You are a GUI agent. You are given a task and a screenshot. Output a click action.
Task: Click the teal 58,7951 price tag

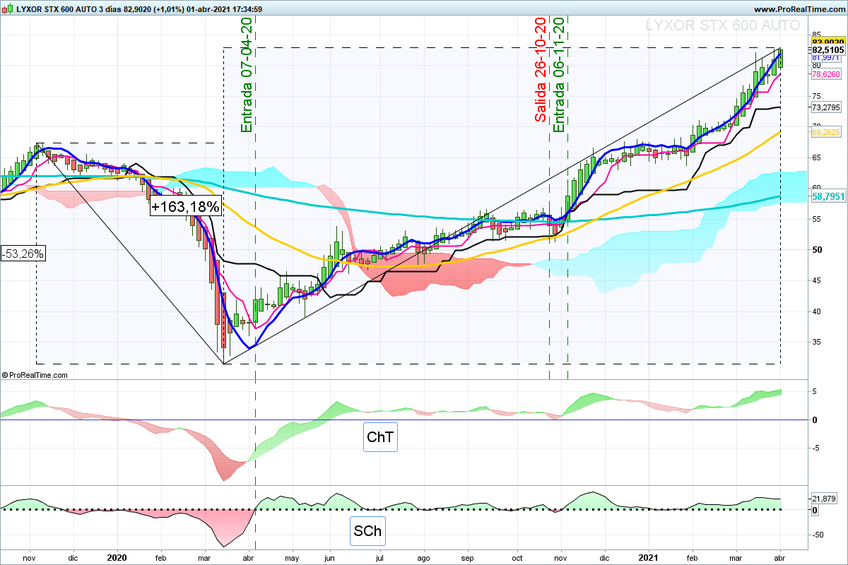827,197
